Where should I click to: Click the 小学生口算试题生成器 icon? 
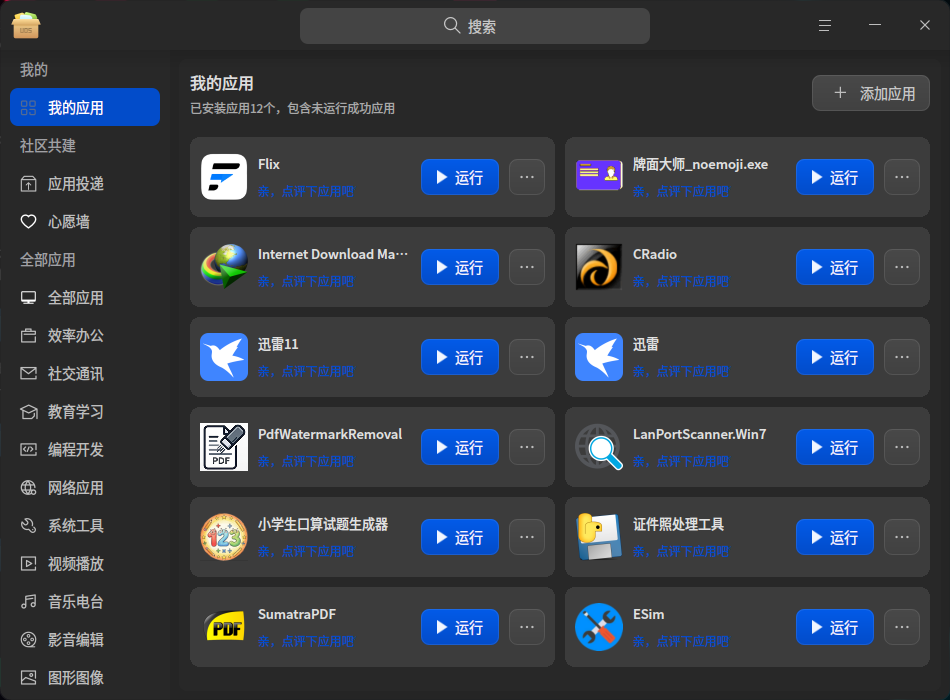[x=224, y=537]
